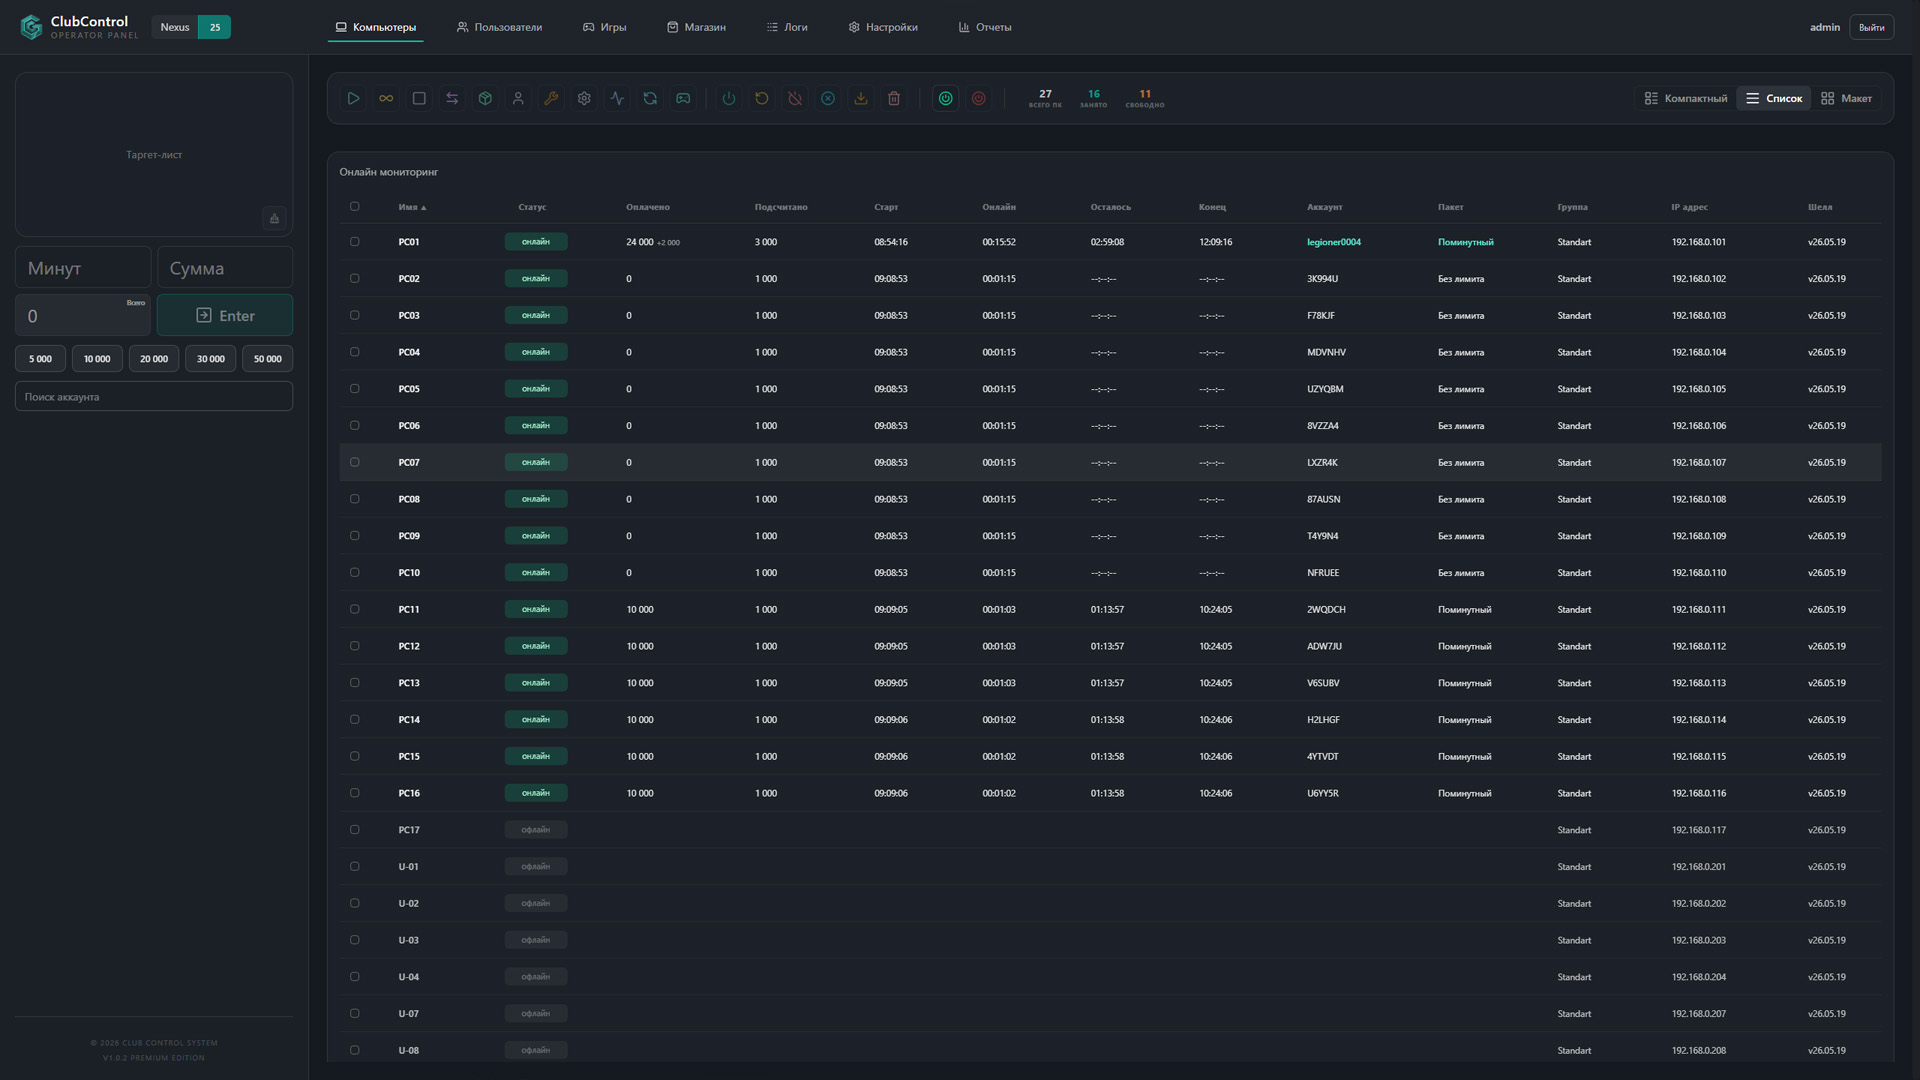Tick the checkbox for PC01 row

354,242
